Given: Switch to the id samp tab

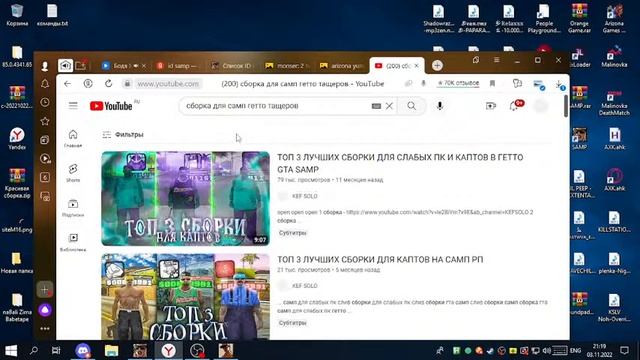Looking at the screenshot, I should (x=178, y=66).
